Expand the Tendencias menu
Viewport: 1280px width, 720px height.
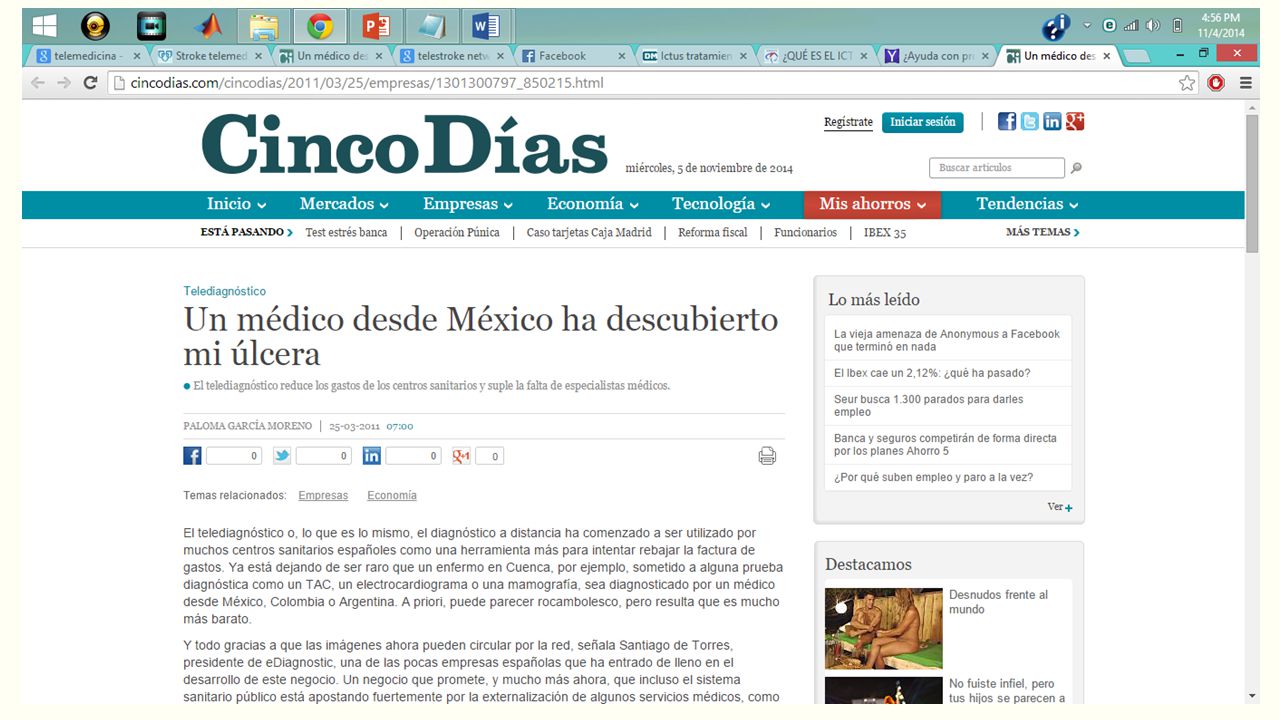(1027, 204)
